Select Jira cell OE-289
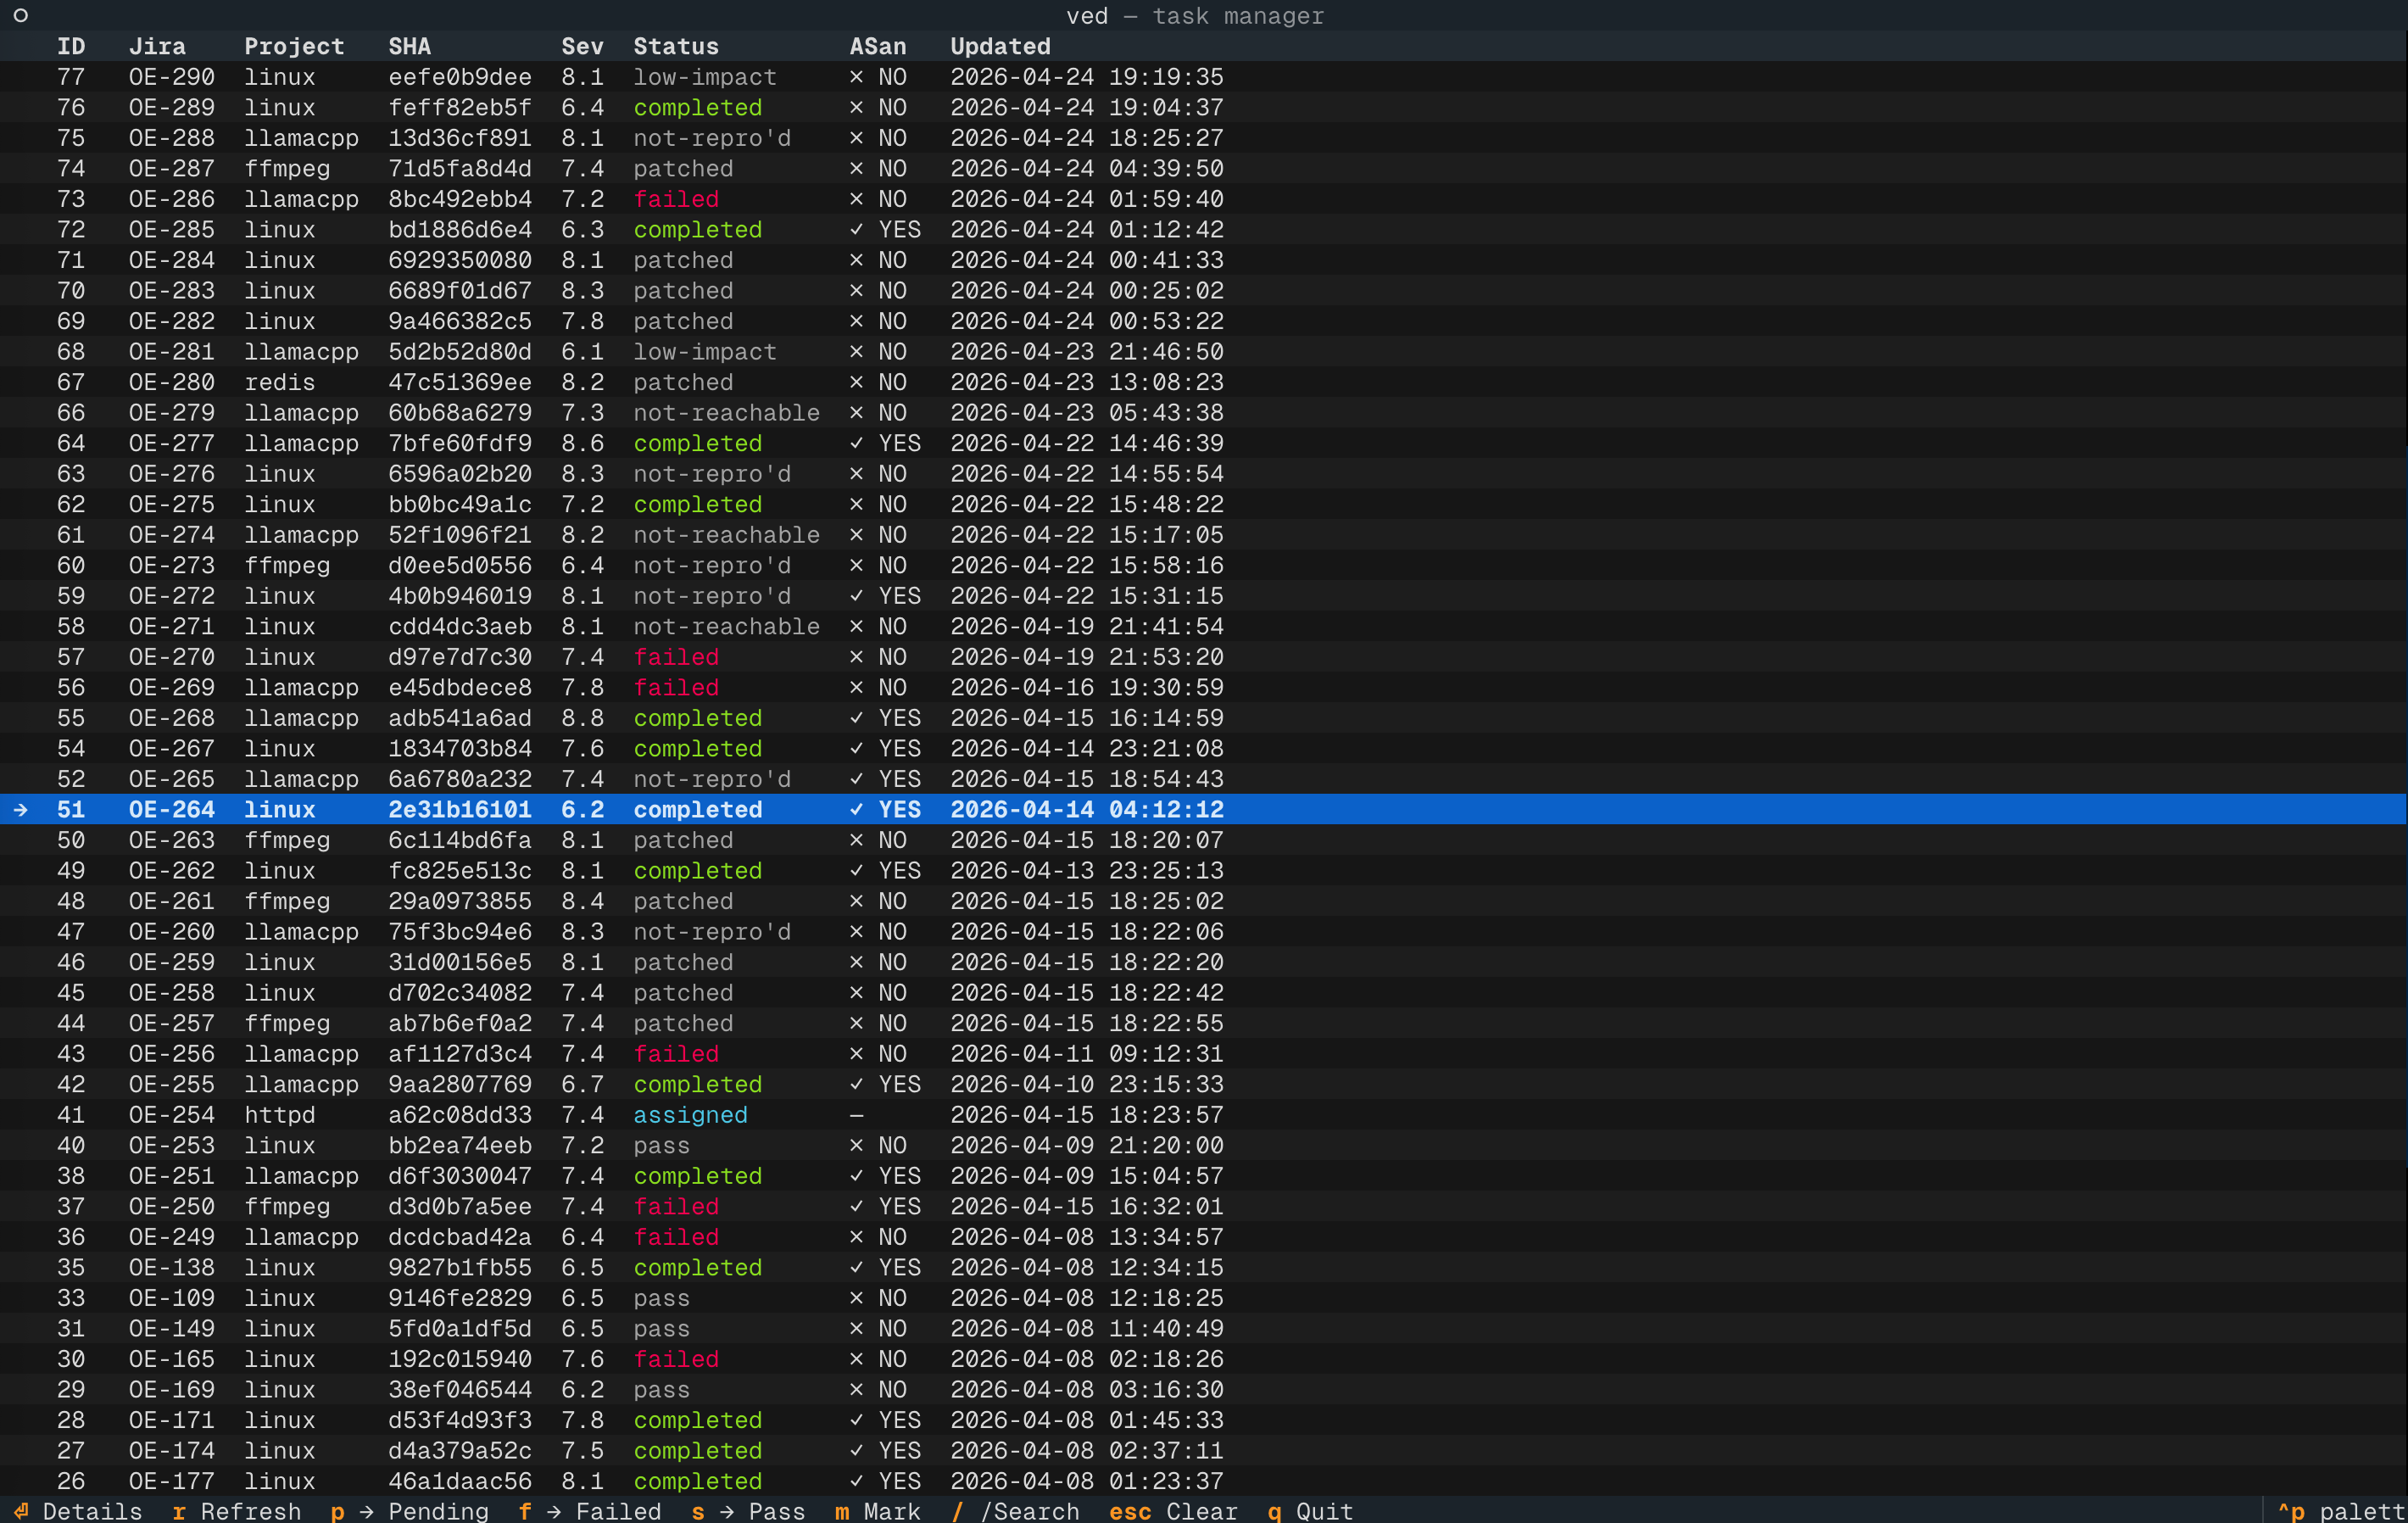 pos(172,107)
